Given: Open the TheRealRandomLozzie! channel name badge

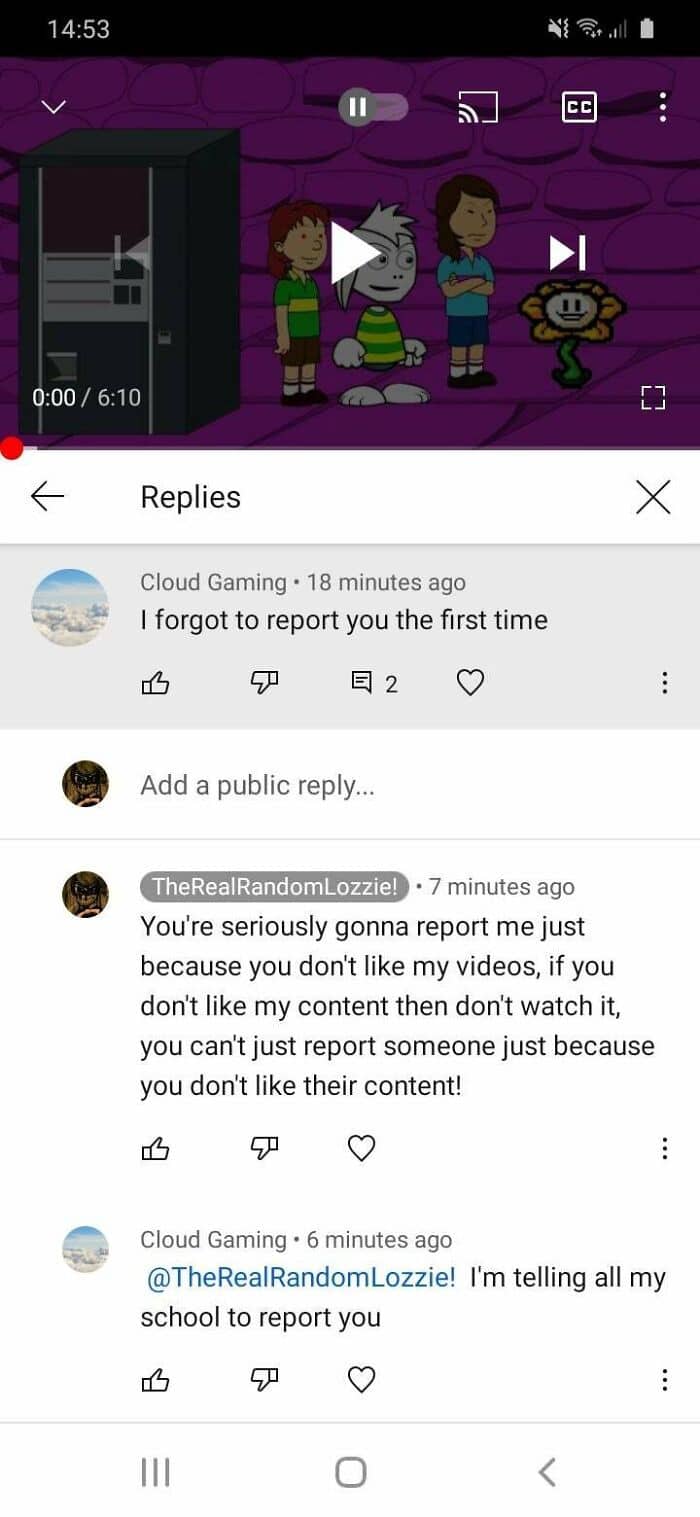Looking at the screenshot, I should pyautogui.click(x=275, y=886).
